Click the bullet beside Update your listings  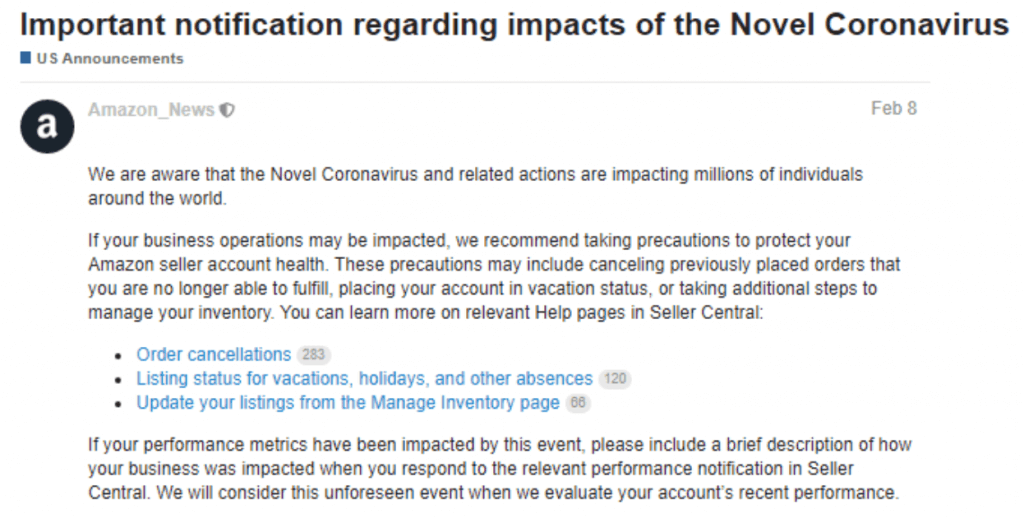coord(118,404)
